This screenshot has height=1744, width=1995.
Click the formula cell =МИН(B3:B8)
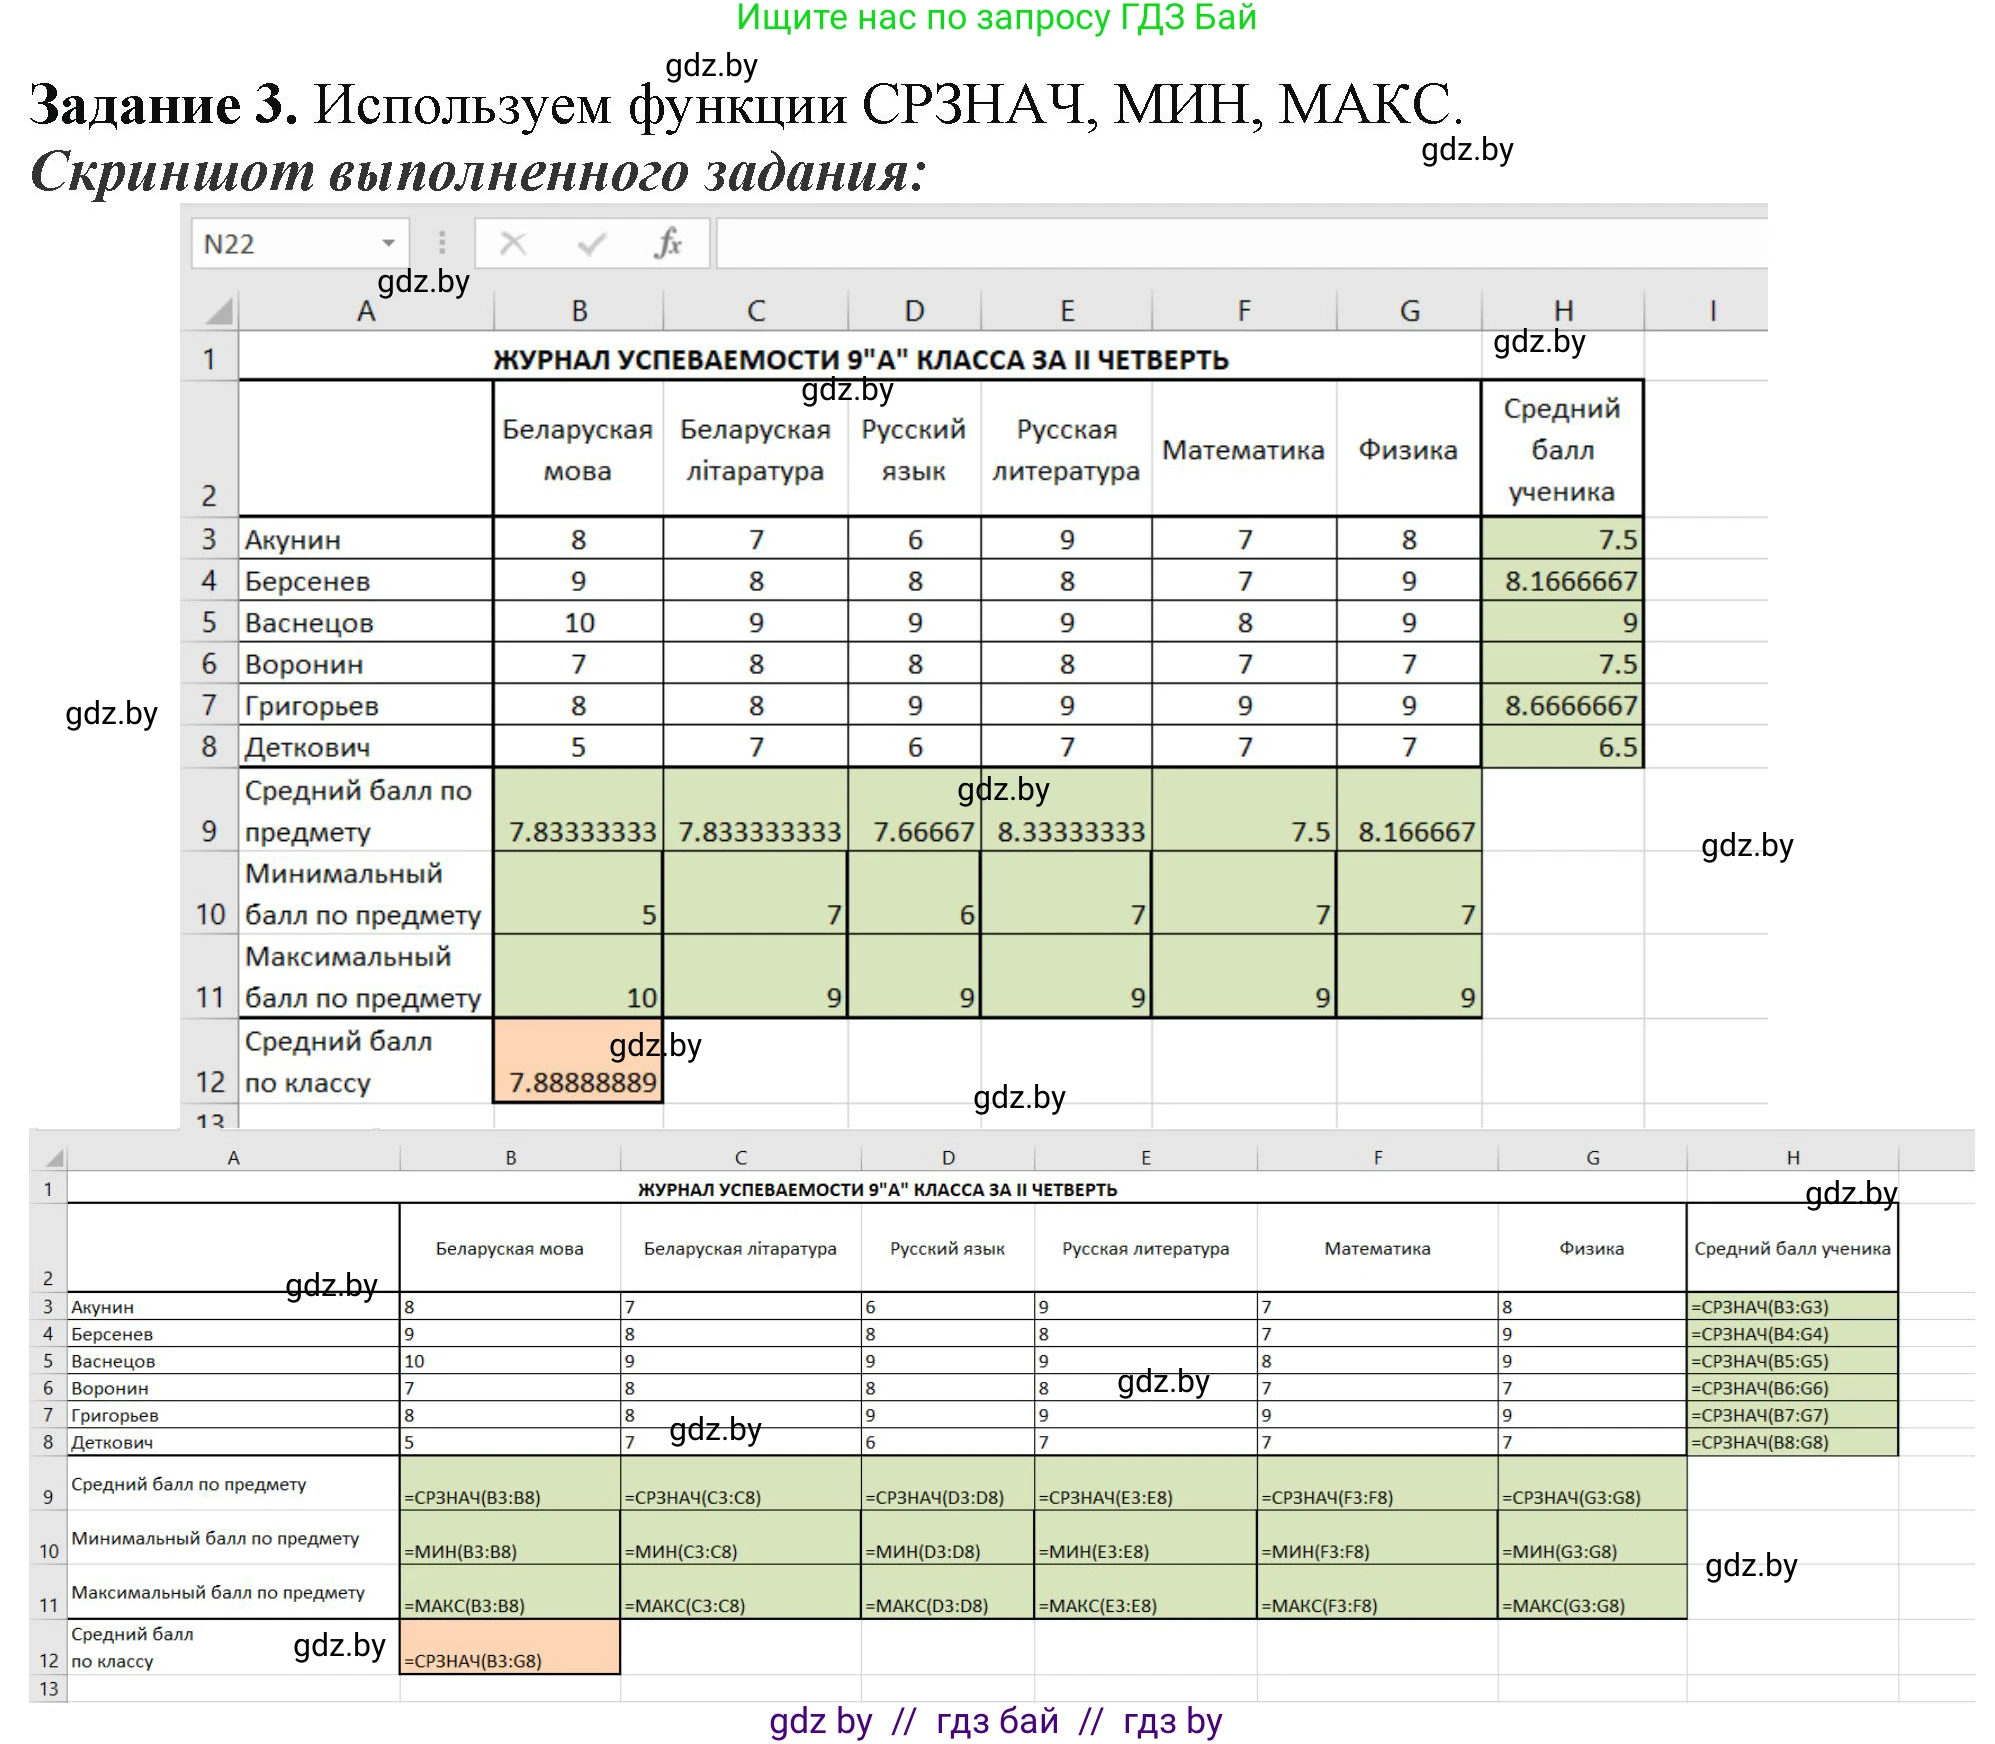coord(510,1537)
